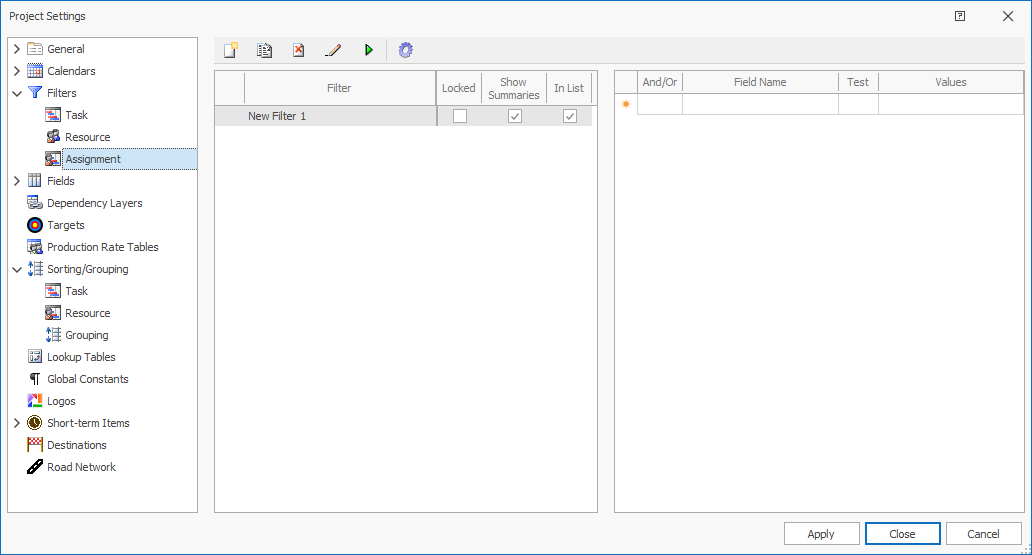The image size is (1032, 555).
Task: Select Grouping under Sorting/Grouping
Action: [86, 335]
